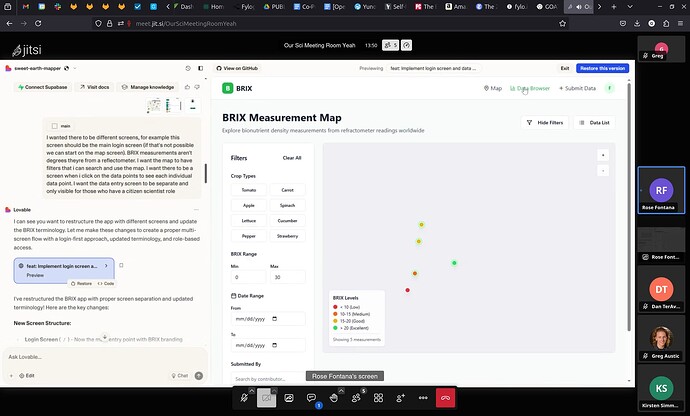Viewport: 690px width, 416px height.
Task: Open the From date picker field
Action: [x=268, y=319]
